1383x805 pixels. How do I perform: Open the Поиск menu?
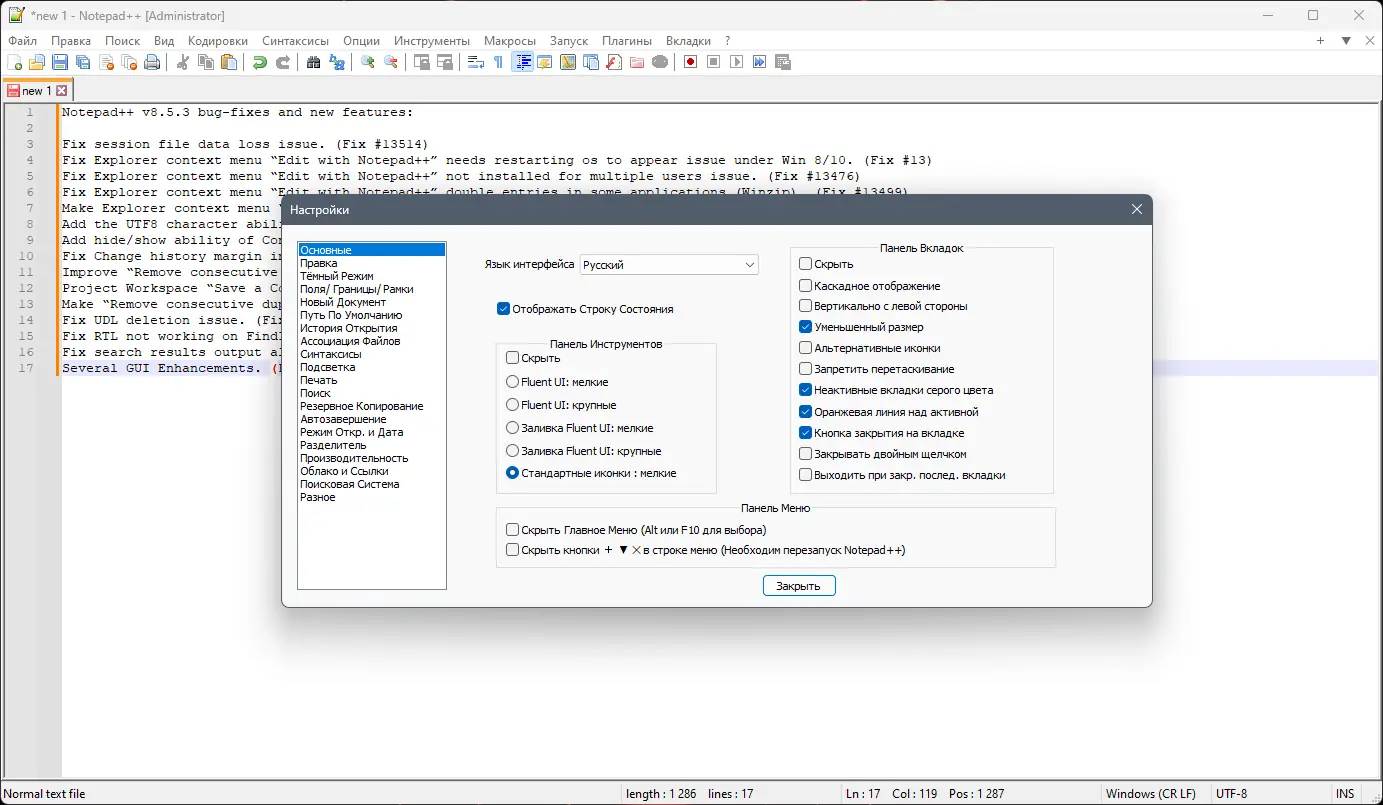coord(122,41)
